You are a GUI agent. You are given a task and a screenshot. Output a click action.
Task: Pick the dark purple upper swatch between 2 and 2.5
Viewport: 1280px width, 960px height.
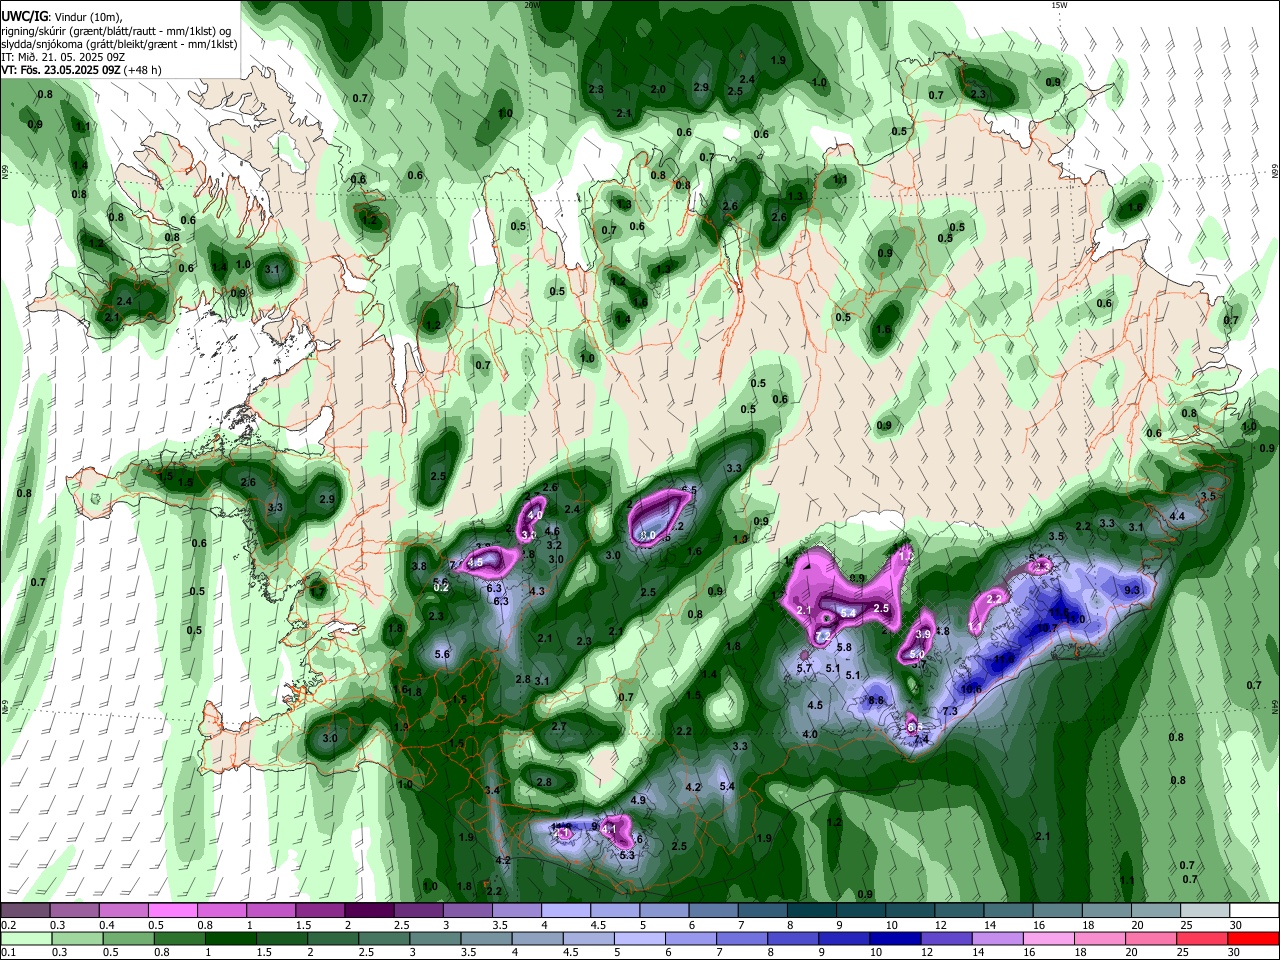click(369, 910)
